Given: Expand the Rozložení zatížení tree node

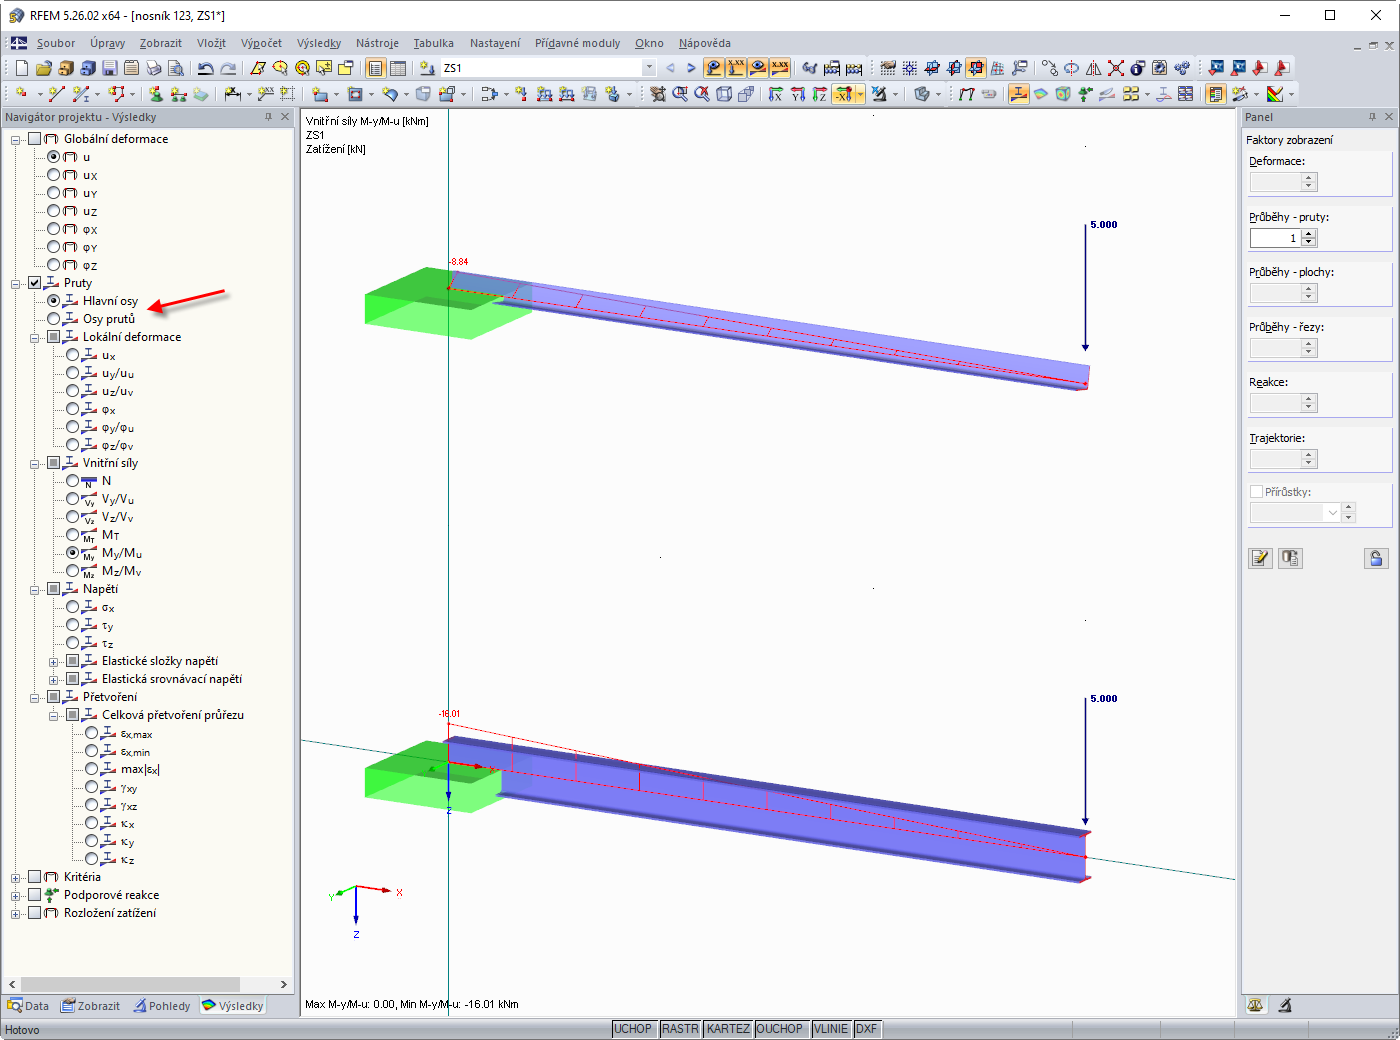Looking at the screenshot, I should pyautogui.click(x=16, y=913).
